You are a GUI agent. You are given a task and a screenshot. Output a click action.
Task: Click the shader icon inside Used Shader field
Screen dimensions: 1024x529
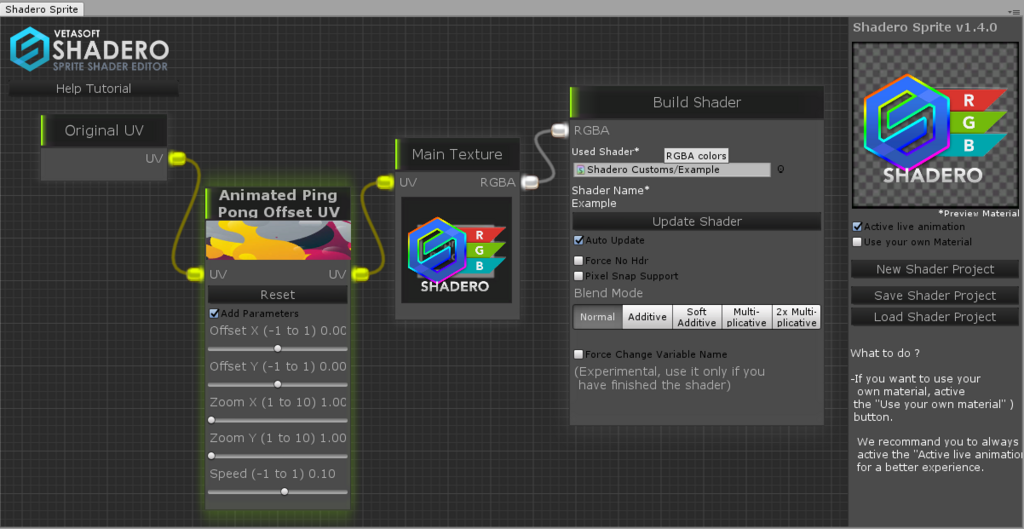click(x=580, y=170)
